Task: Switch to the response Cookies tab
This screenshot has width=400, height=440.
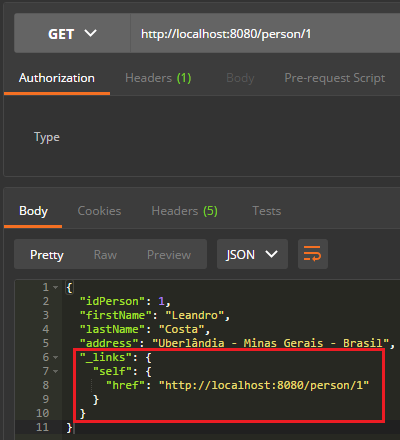Action: (x=99, y=211)
